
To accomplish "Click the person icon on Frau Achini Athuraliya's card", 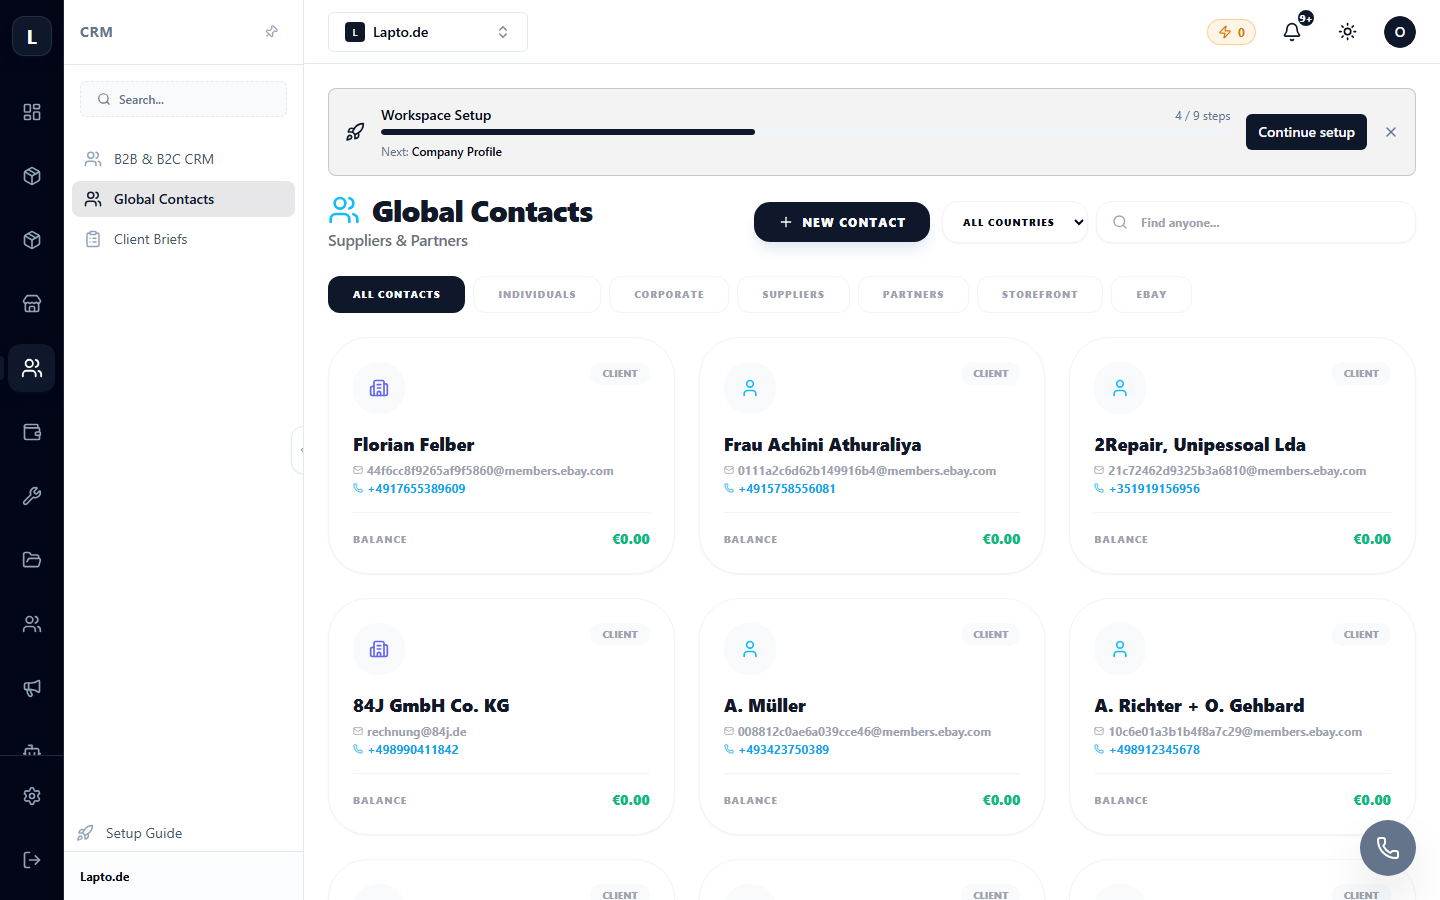I will pyautogui.click(x=750, y=388).
